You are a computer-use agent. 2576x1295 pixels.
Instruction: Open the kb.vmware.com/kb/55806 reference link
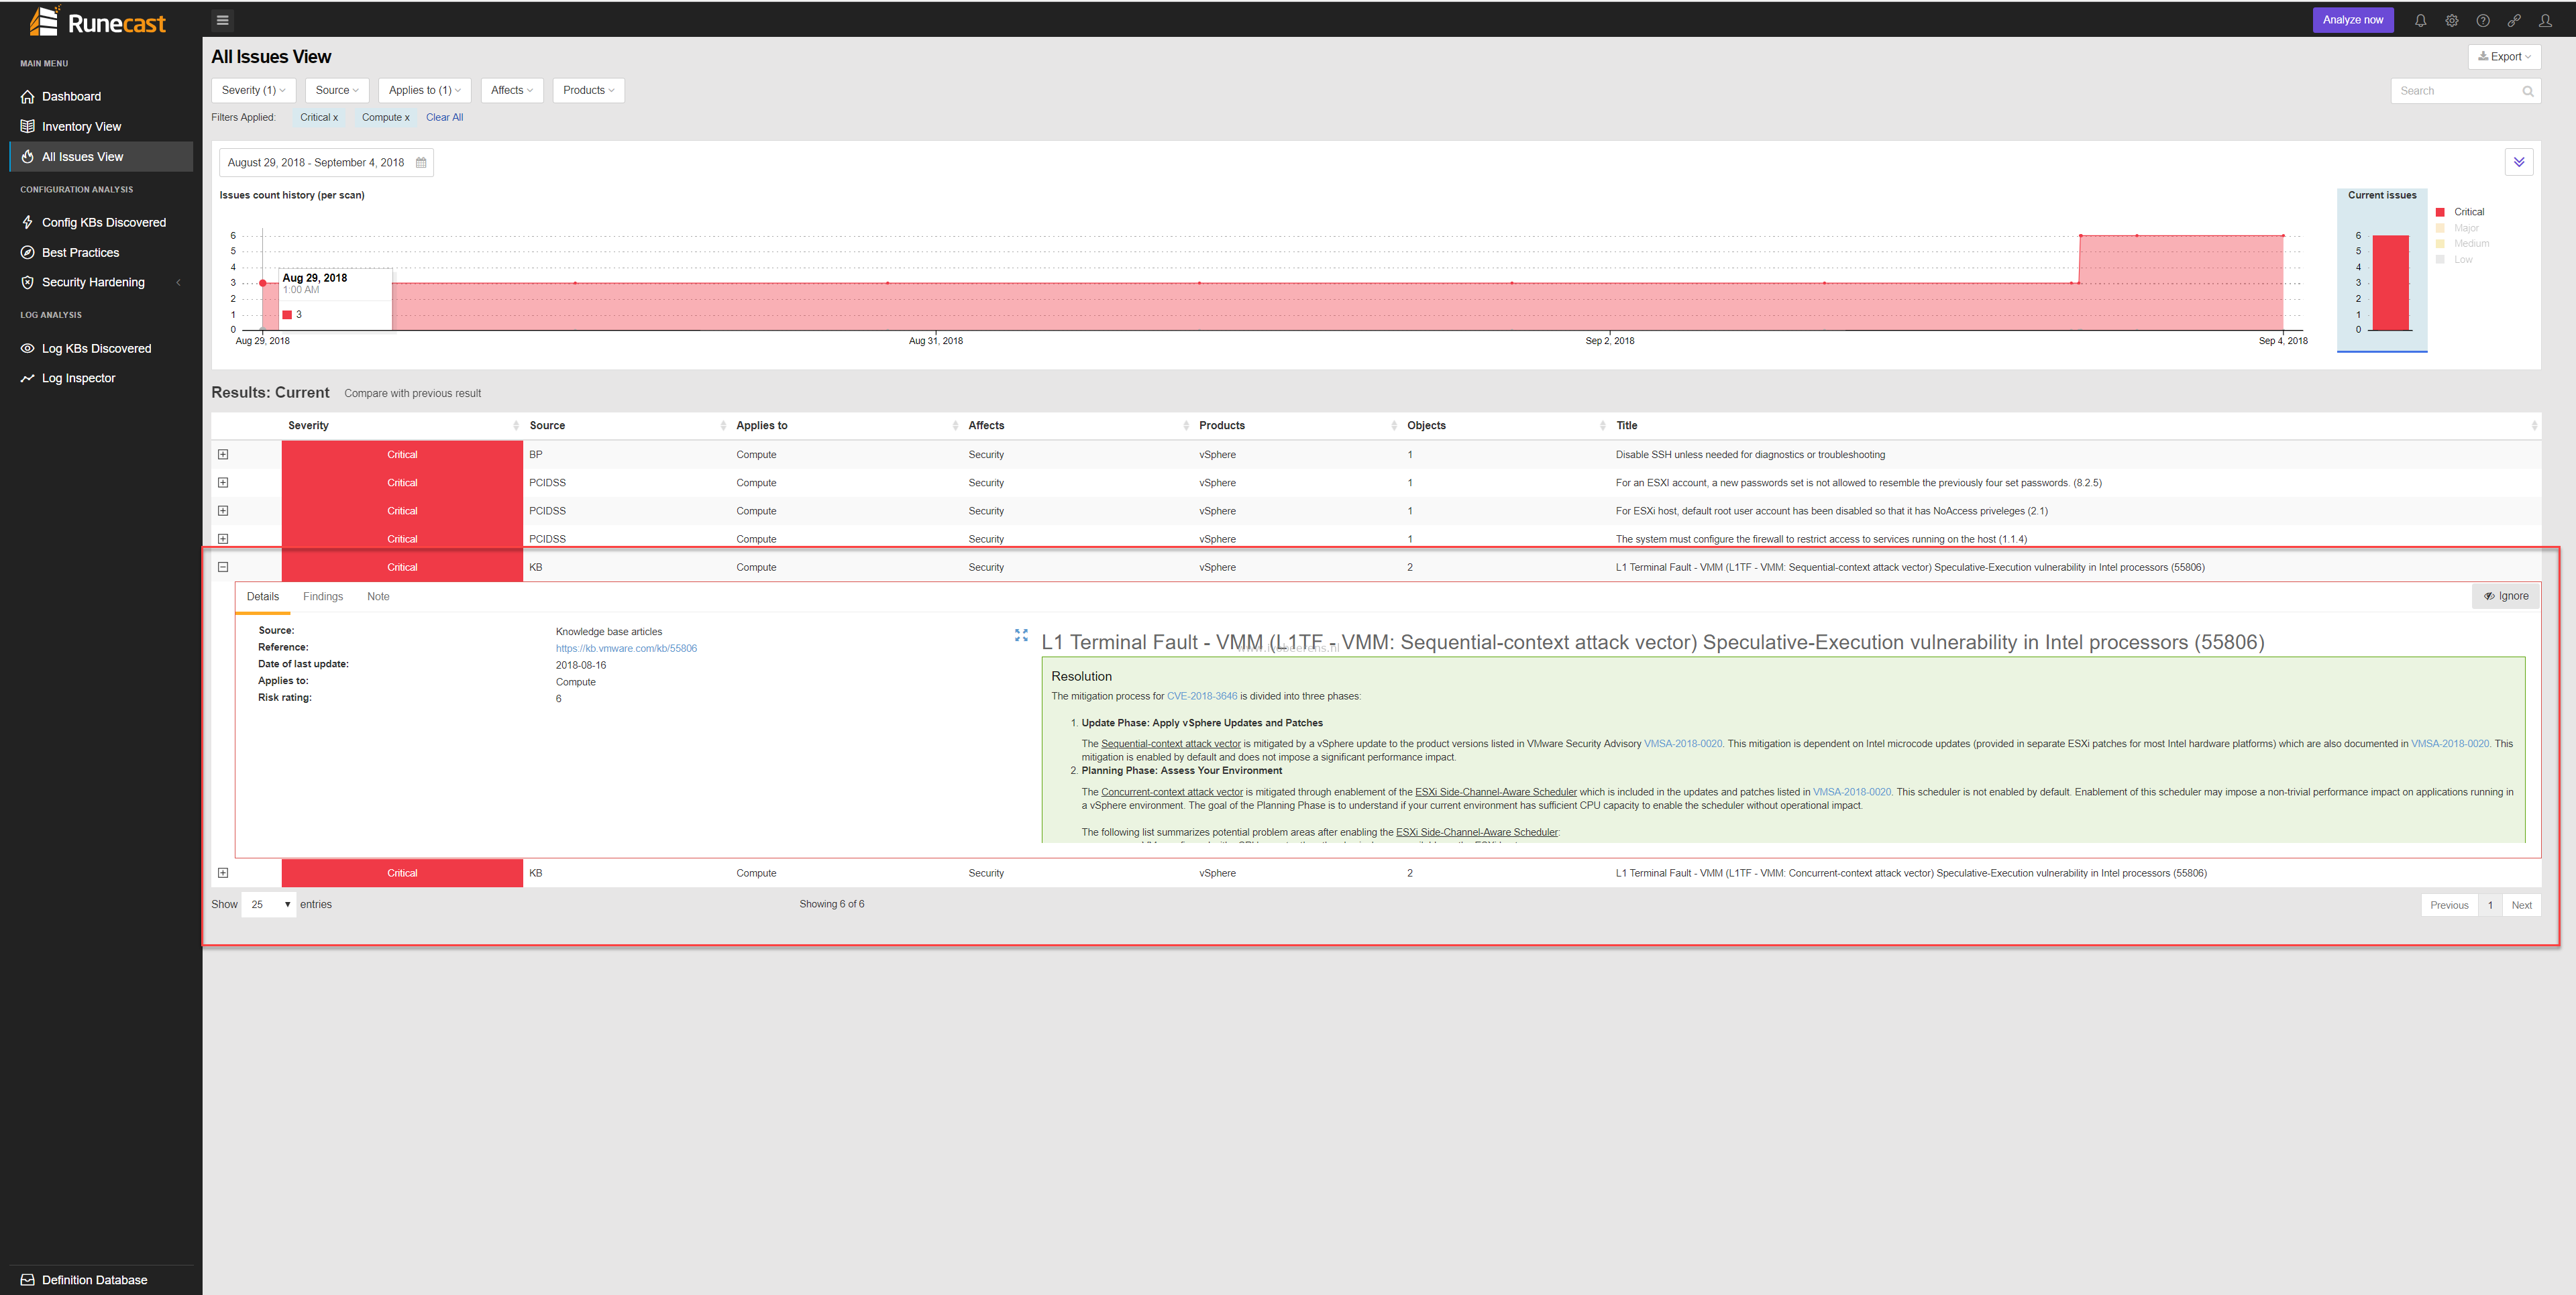click(626, 649)
